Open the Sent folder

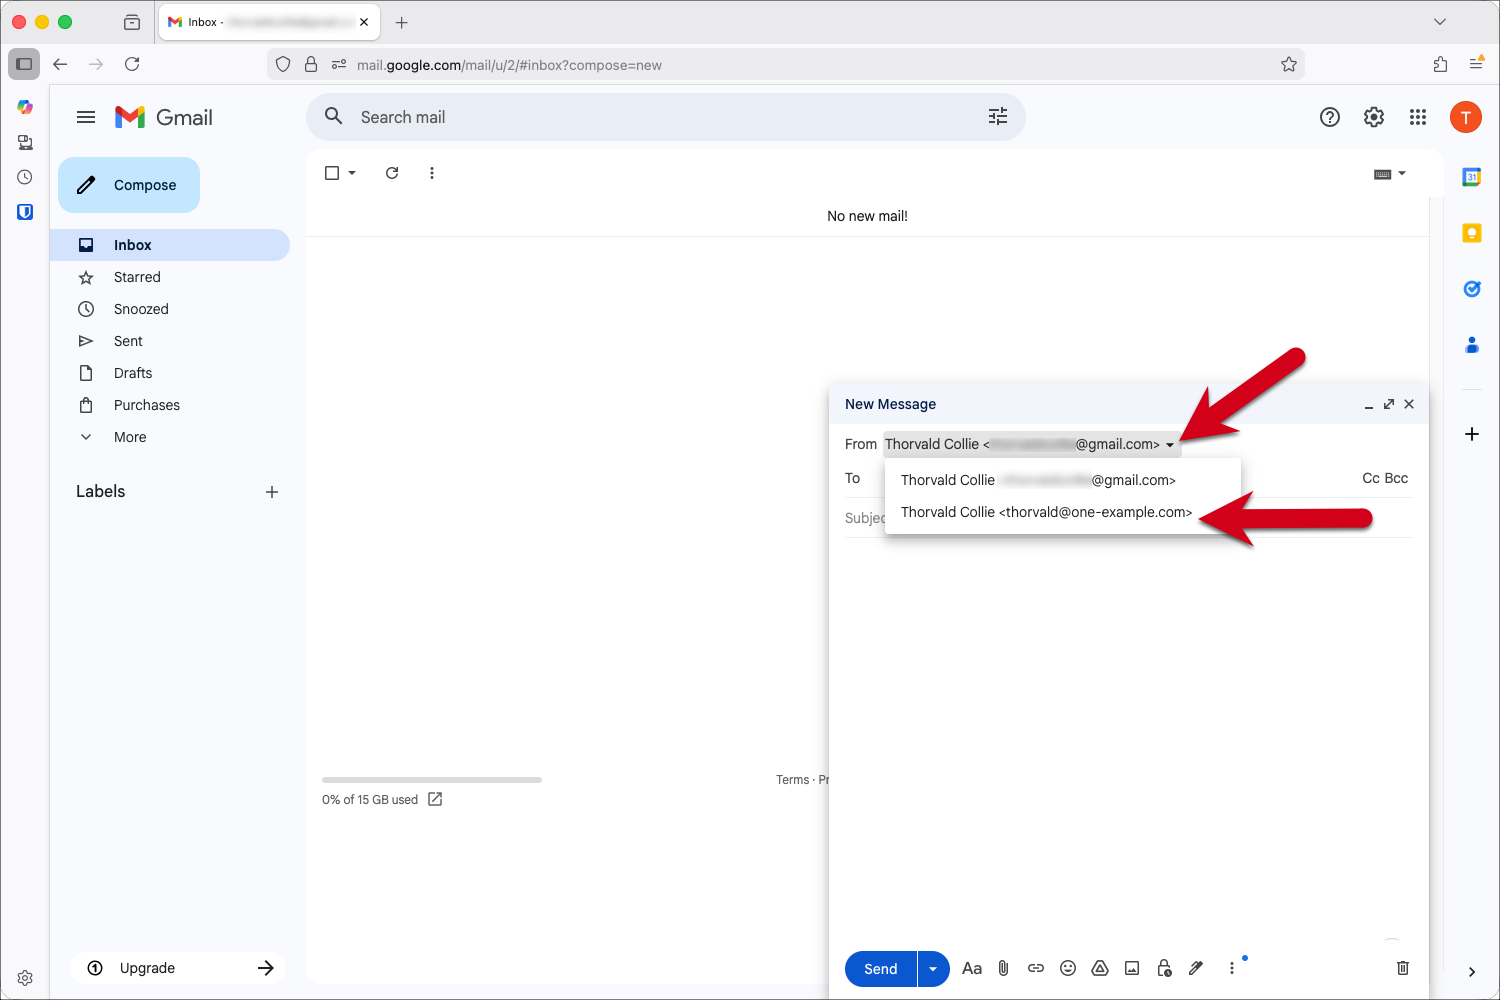(x=128, y=341)
